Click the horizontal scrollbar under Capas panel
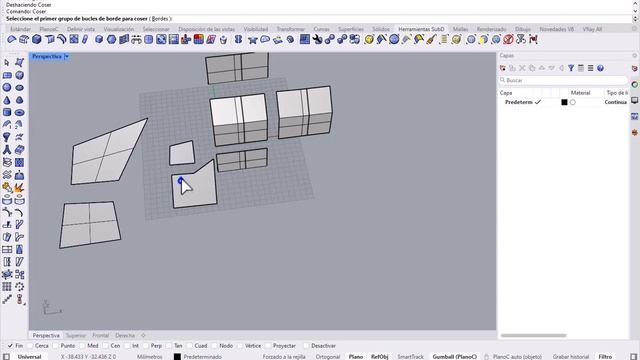640x360 pixels. pos(533,336)
